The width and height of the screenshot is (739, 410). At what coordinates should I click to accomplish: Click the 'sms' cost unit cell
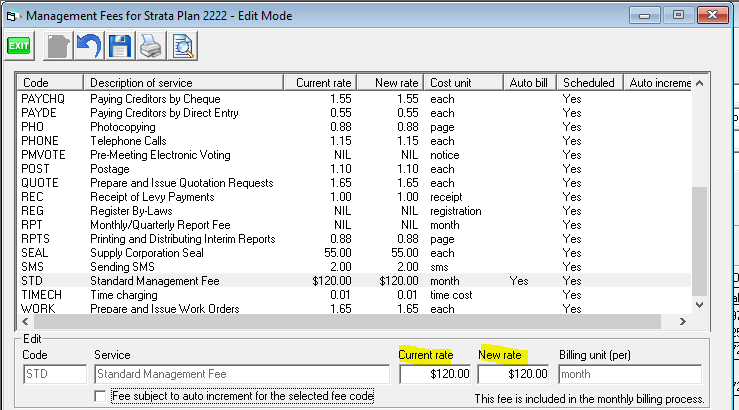tap(439, 267)
